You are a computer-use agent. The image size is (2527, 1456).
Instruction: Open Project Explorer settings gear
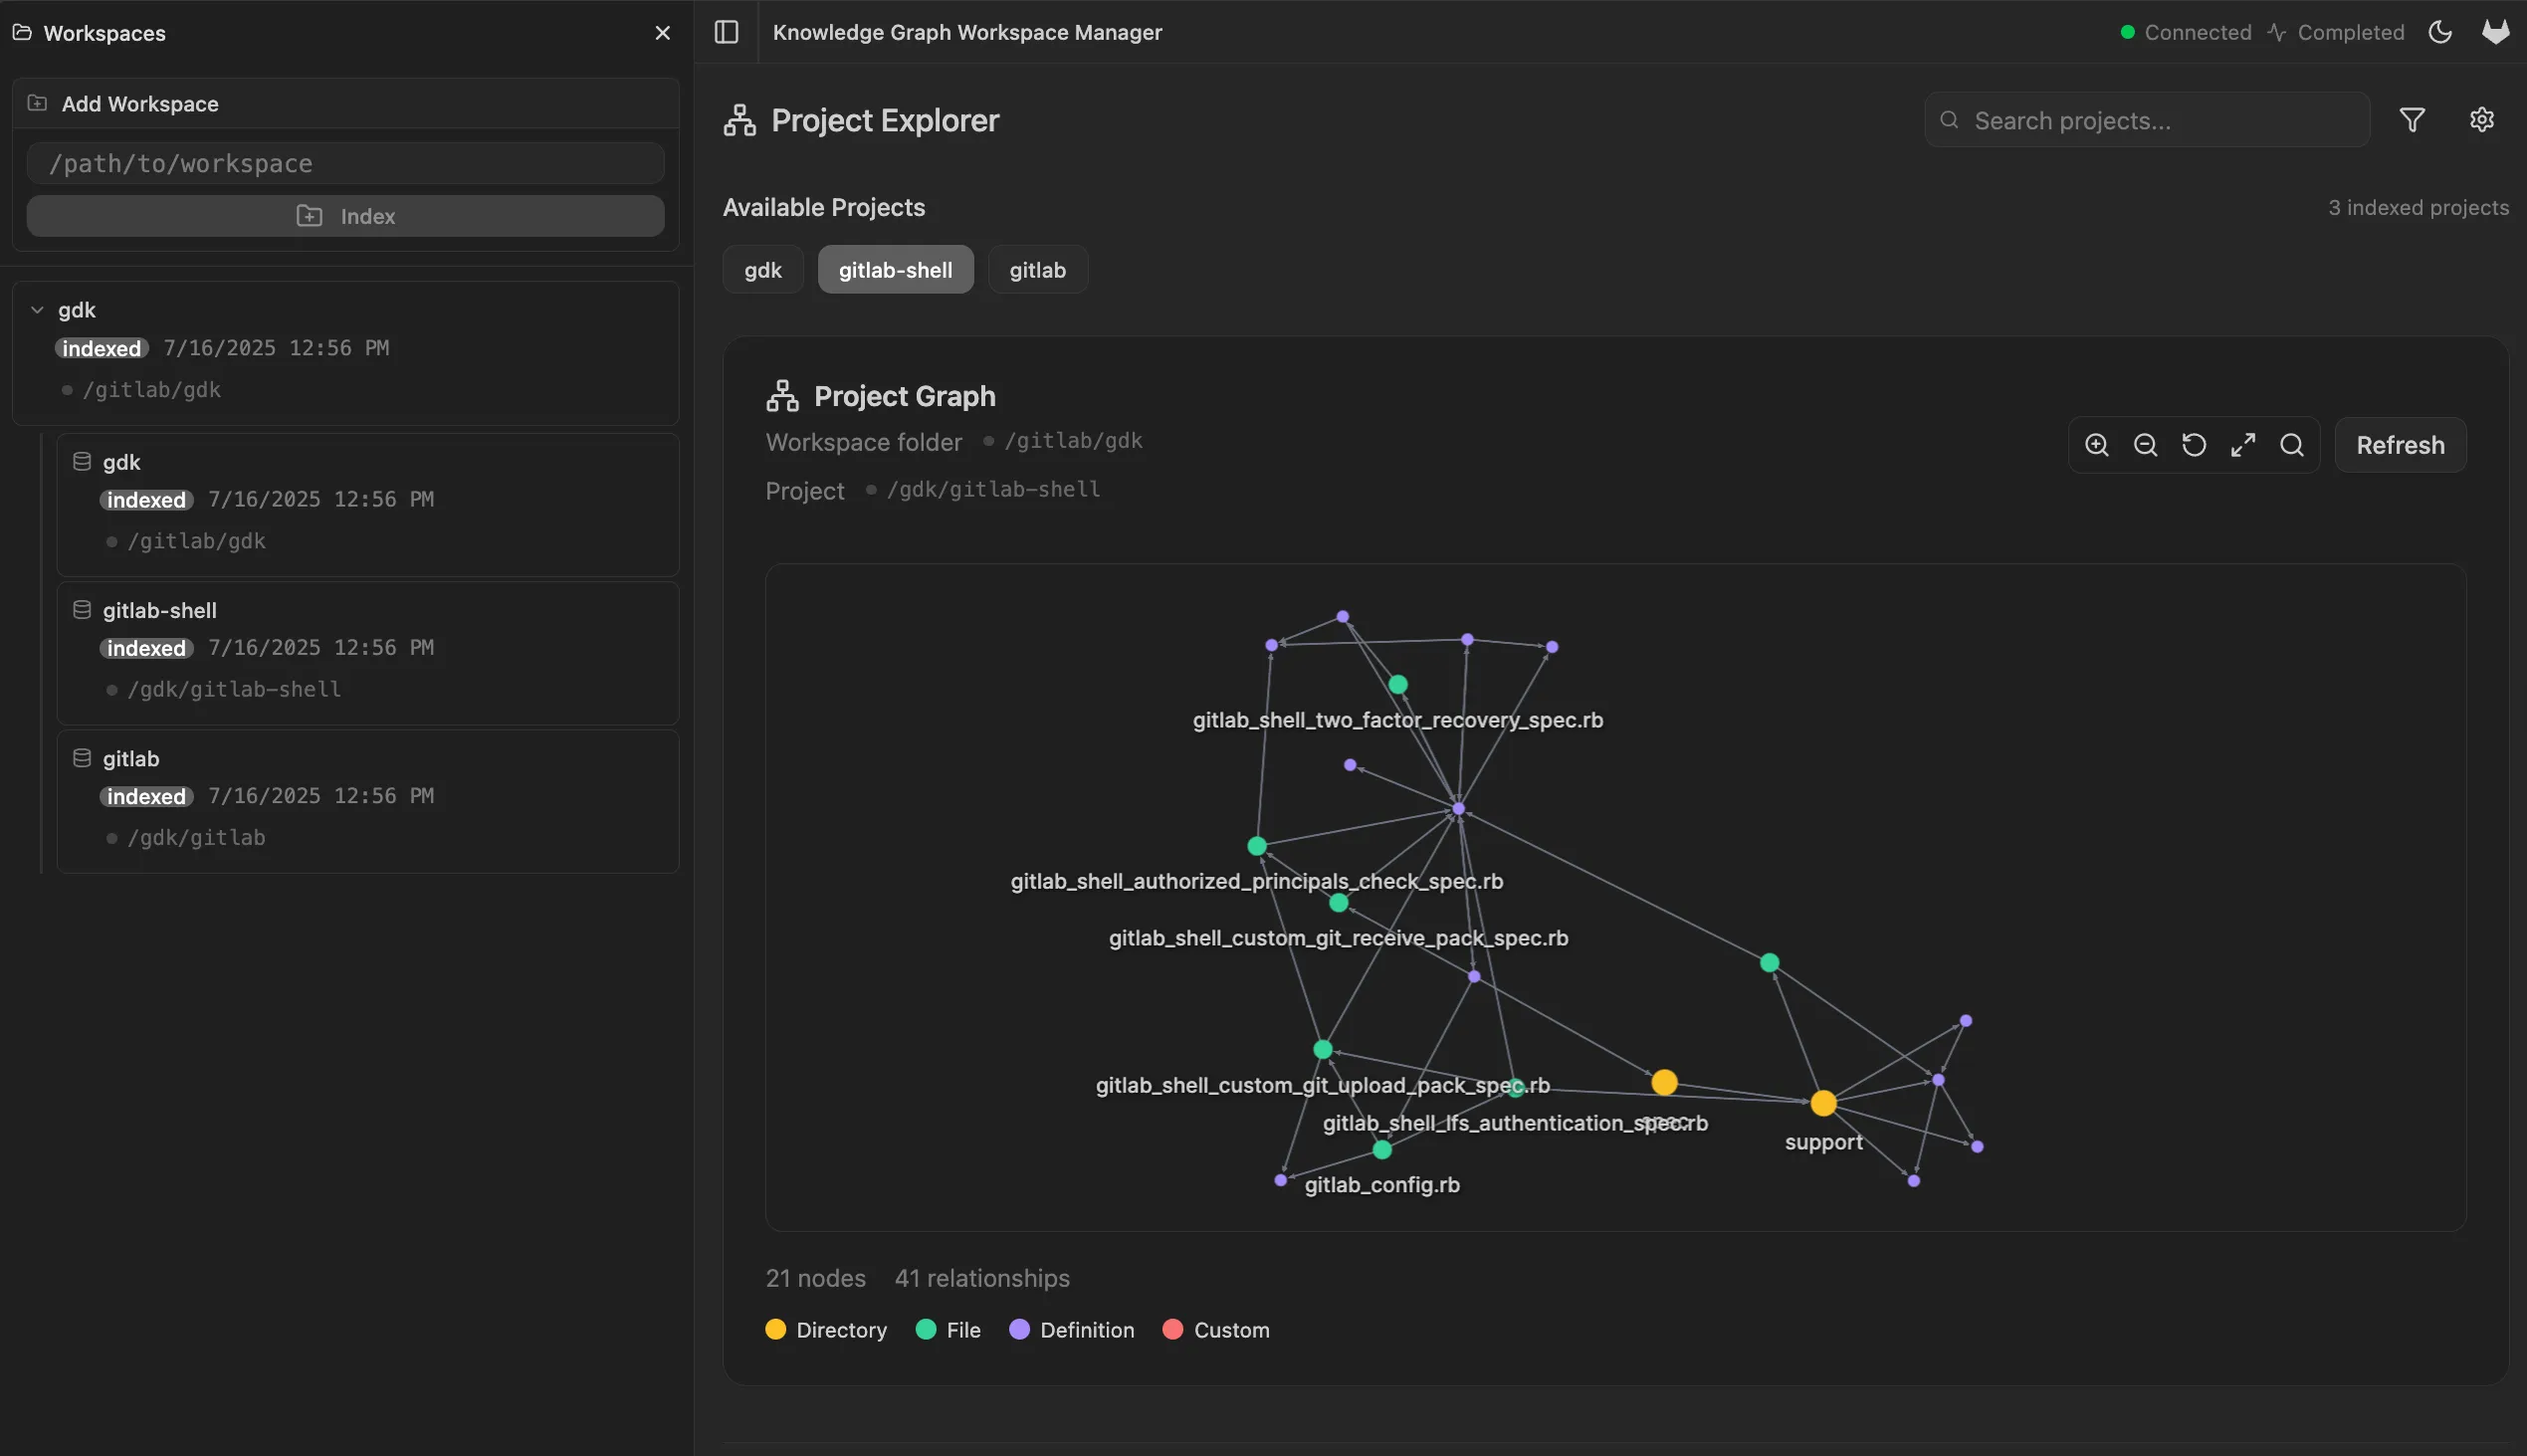pos(2482,120)
